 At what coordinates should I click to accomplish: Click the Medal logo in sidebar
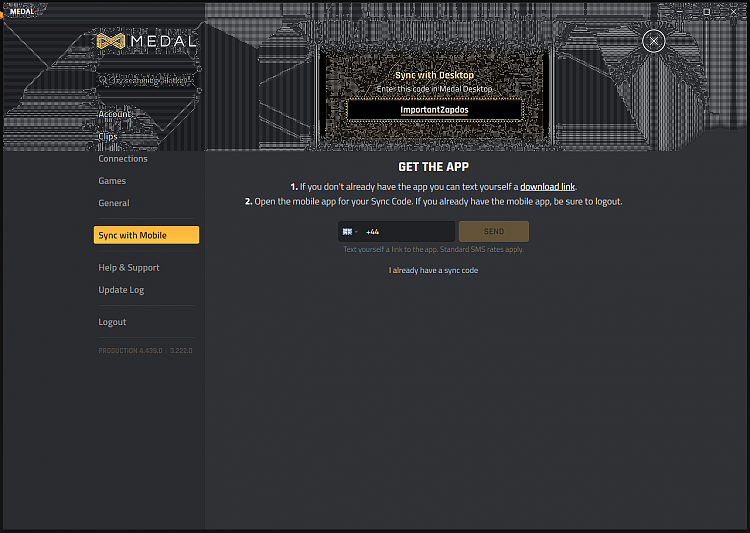[147, 41]
